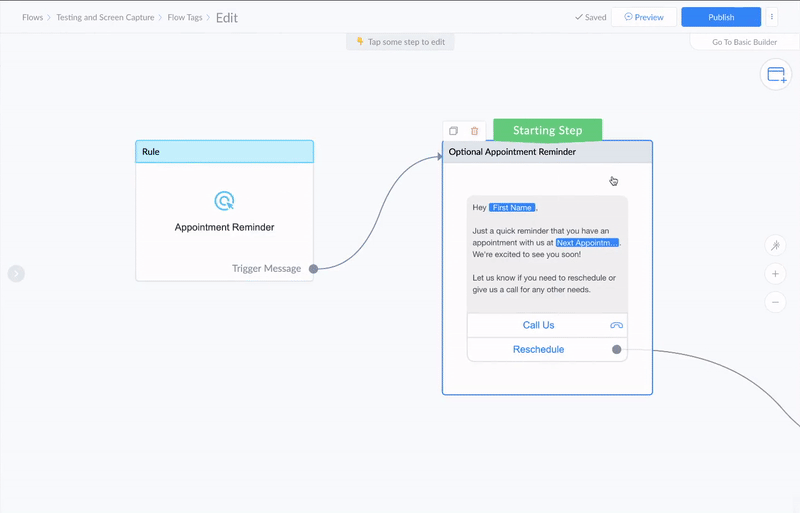Click the add step card icon
This screenshot has width=800, height=513.
pos(776,75)
